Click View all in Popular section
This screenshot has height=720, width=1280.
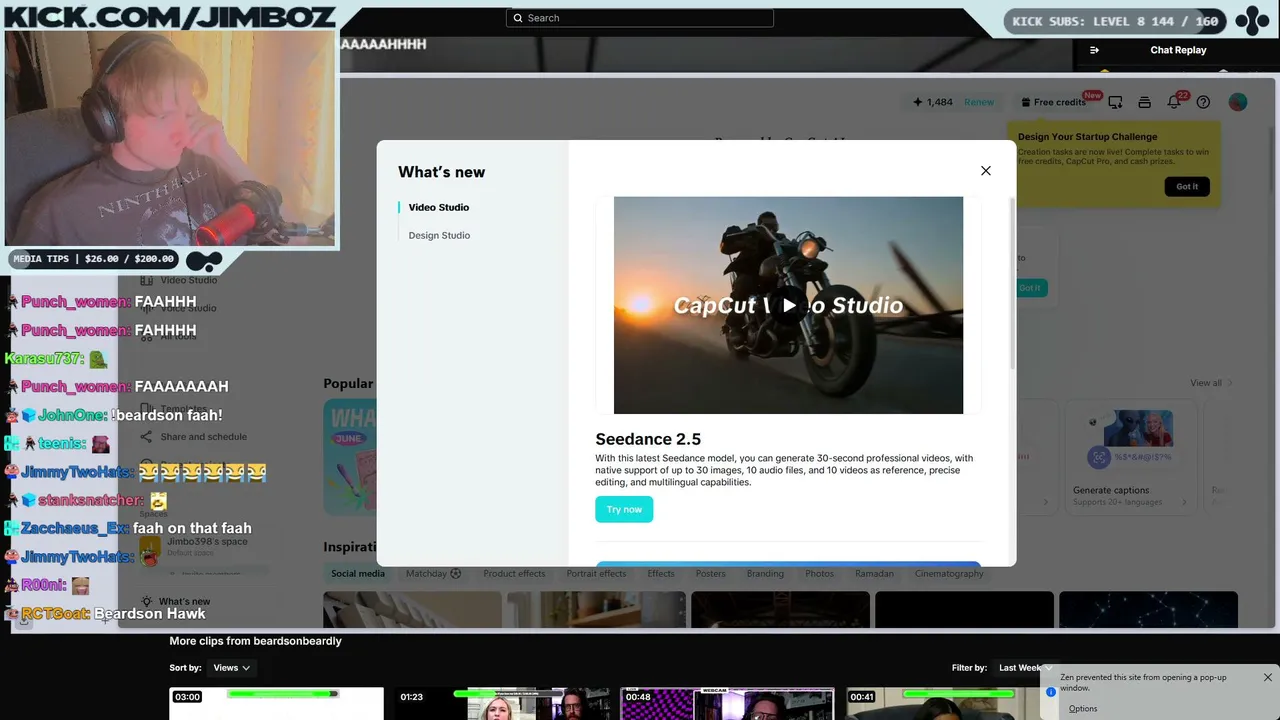click(x=1211, y=383)
